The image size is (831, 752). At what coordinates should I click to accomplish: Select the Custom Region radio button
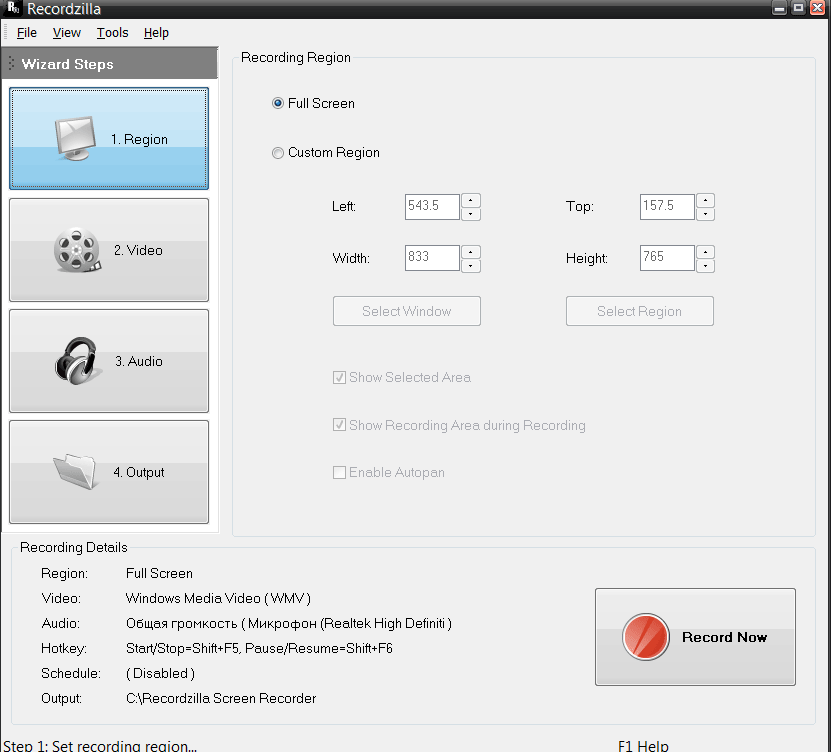click(x=278, y=153)
